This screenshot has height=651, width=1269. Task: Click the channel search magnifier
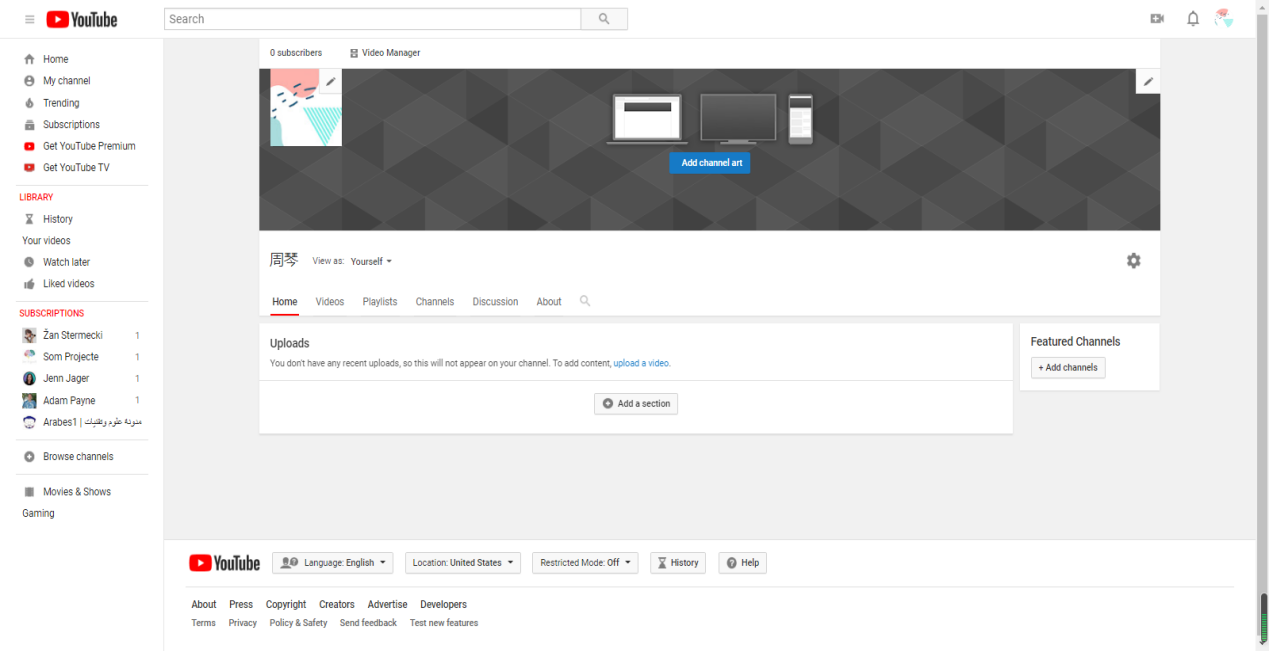click(x=585, y=301)
